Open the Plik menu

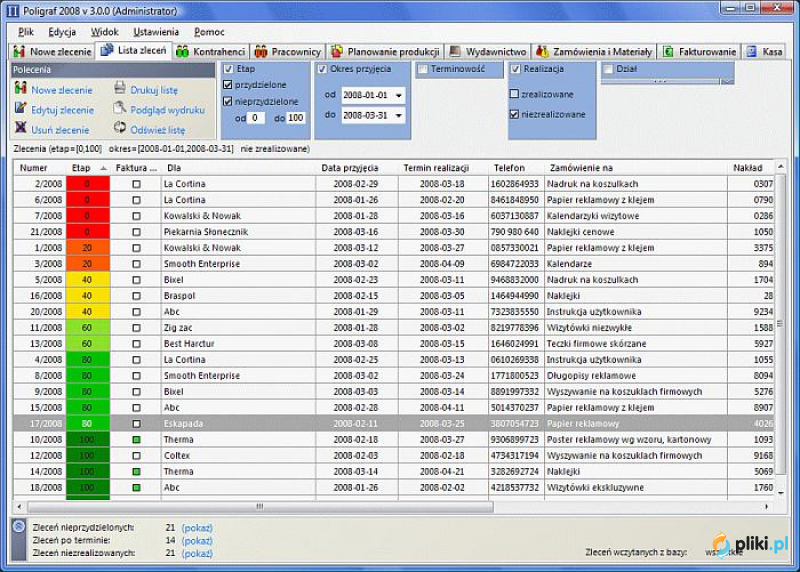pyautogui.click(x=26, y=32)
